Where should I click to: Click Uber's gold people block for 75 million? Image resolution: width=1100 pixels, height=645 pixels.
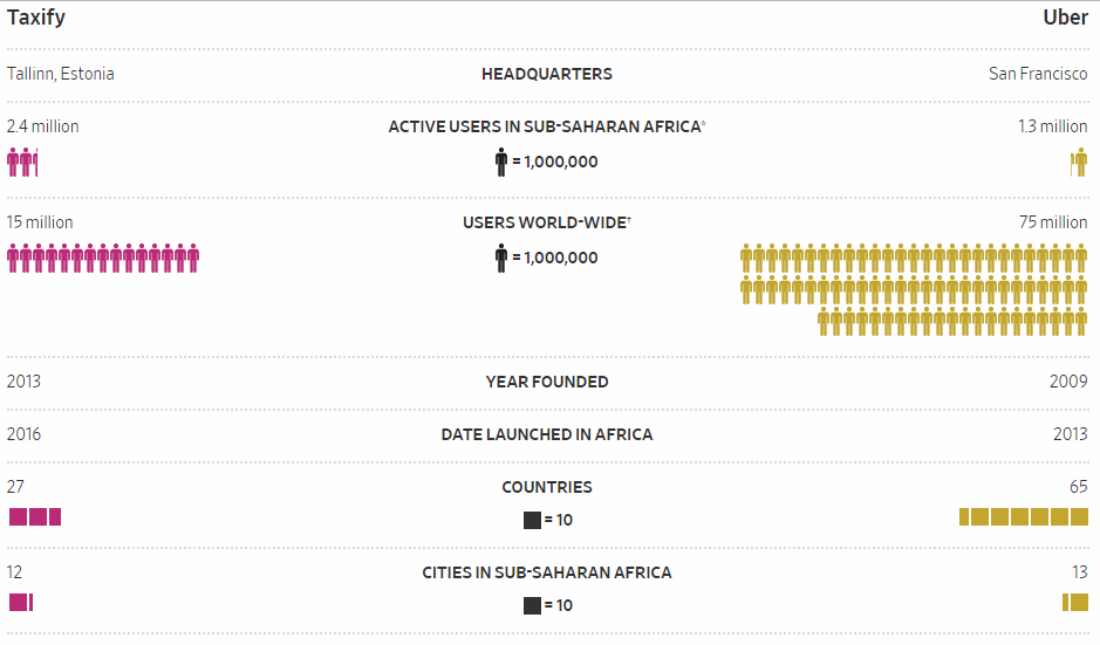click(914, 290)
